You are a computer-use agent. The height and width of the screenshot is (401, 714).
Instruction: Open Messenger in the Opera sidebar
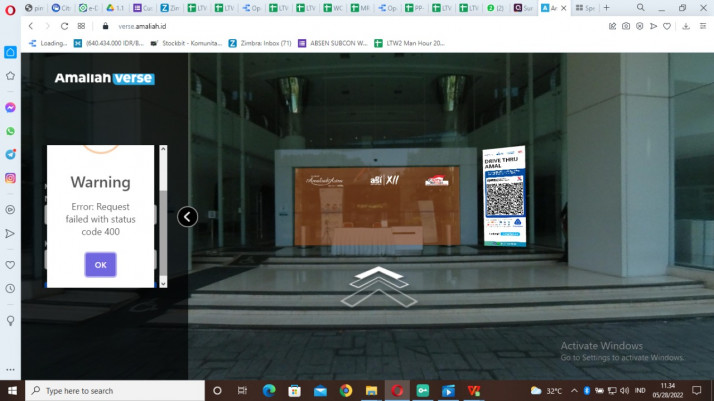point(10,107)
